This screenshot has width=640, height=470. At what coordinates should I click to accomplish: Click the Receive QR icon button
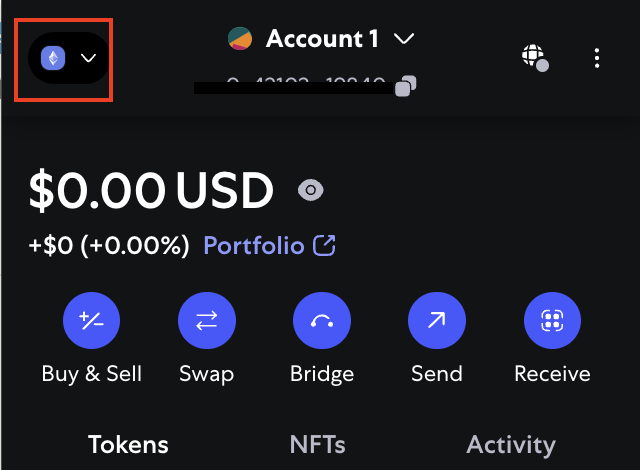pos(552,320)
